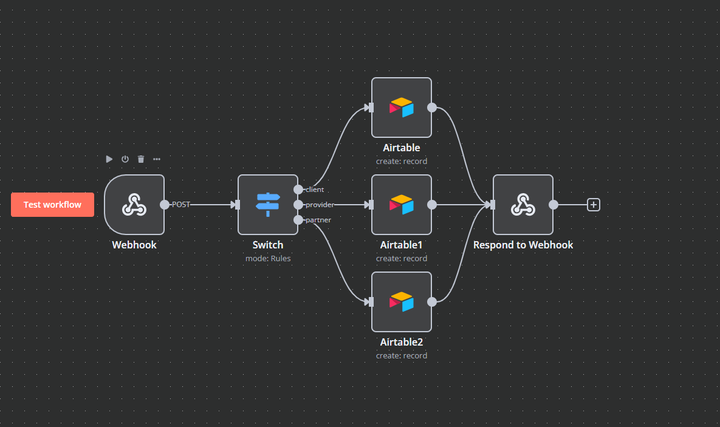Click the 'client' output label

tap(315, 189)
